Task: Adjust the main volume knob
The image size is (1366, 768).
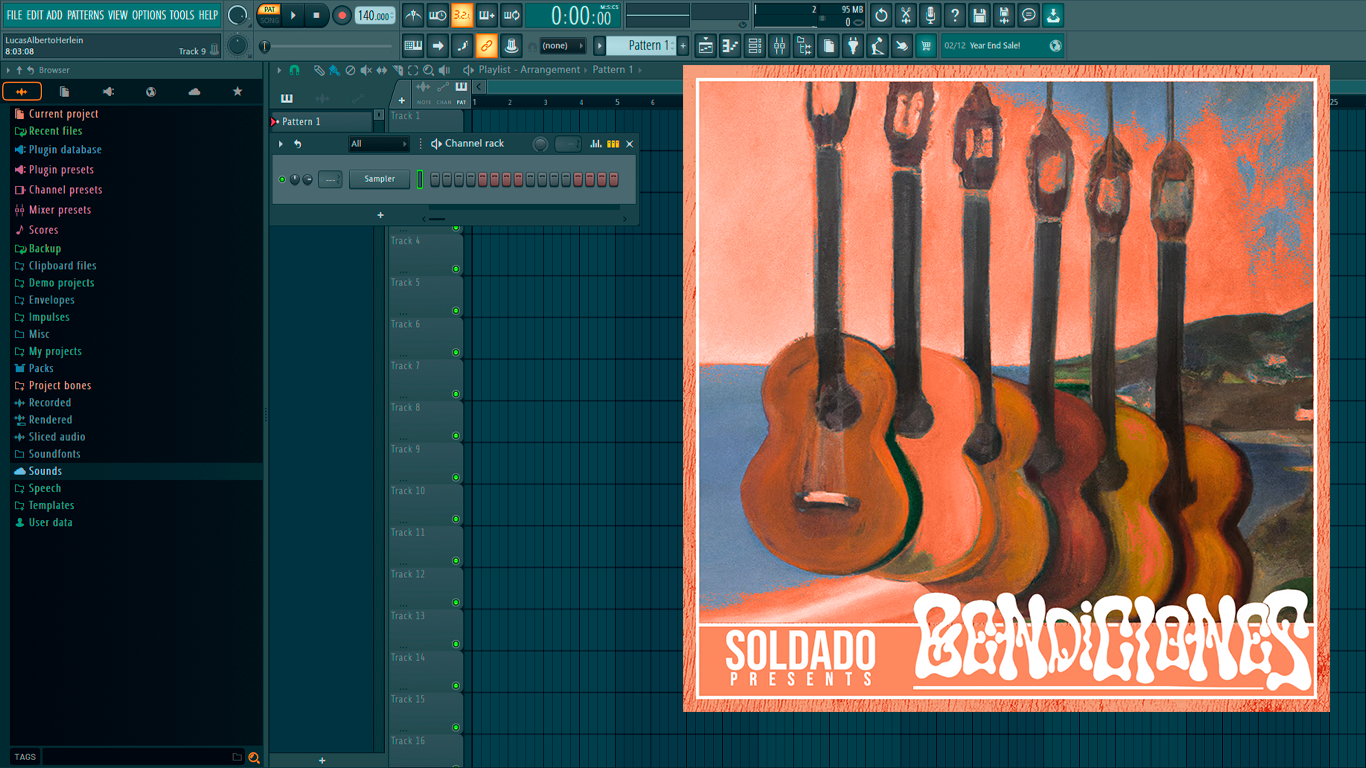Action: click(x=237, y=15)
